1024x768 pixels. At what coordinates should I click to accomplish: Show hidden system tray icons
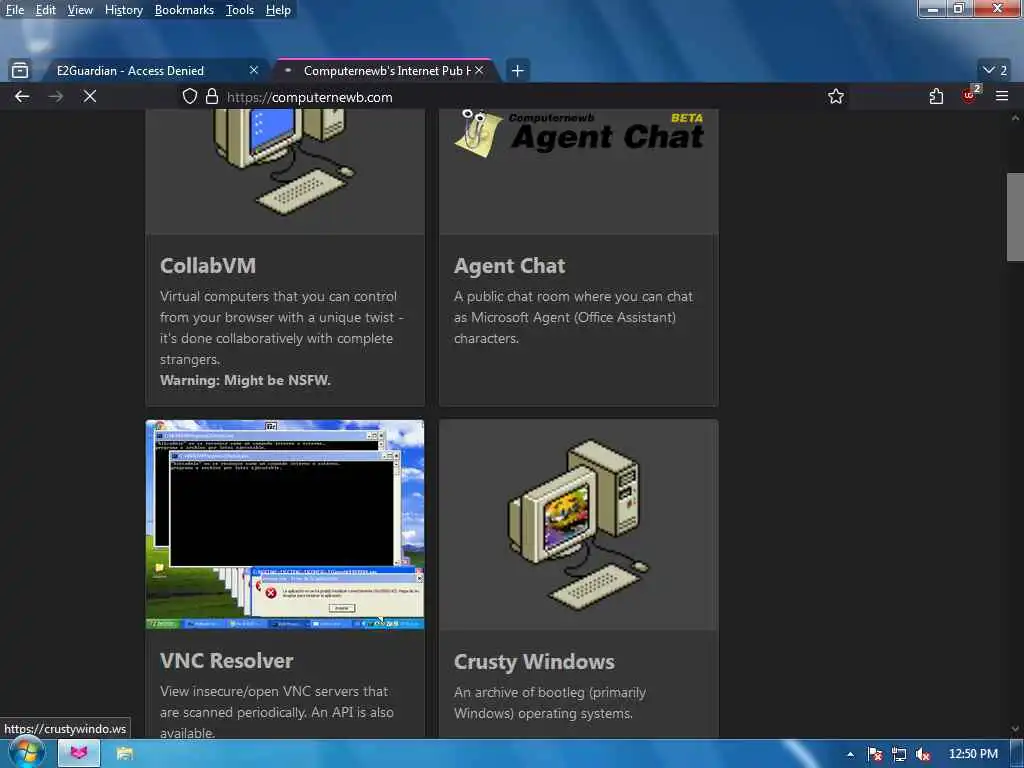pyautogui.click(x=850, y=754)
